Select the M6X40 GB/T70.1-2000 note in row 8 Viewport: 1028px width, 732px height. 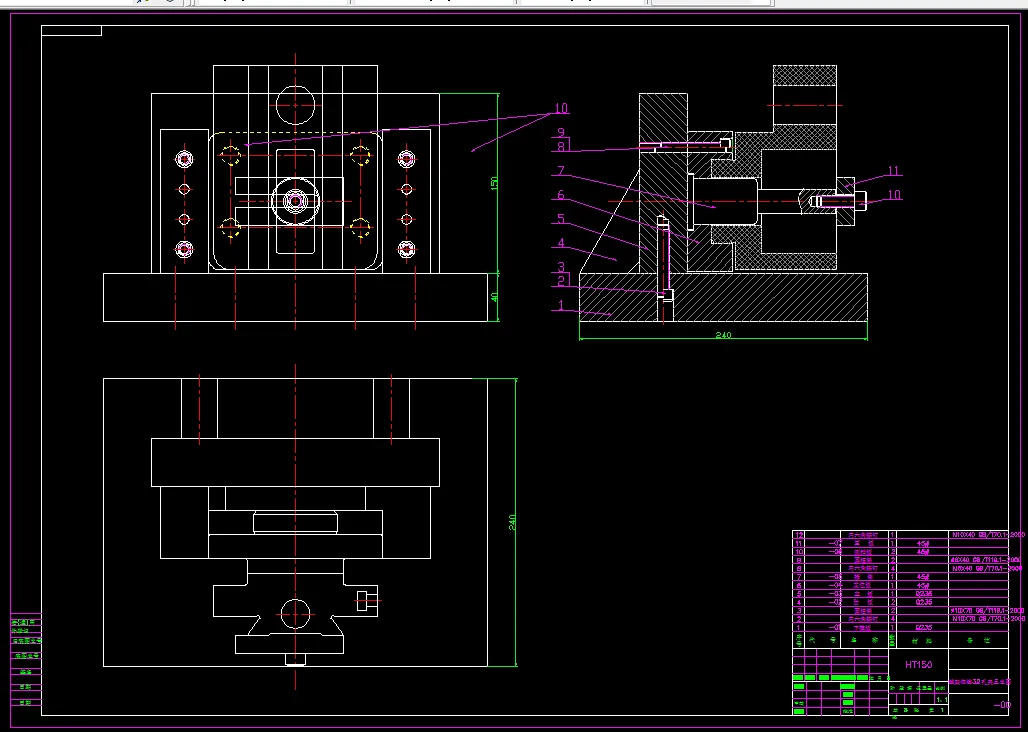pos(986,568)
